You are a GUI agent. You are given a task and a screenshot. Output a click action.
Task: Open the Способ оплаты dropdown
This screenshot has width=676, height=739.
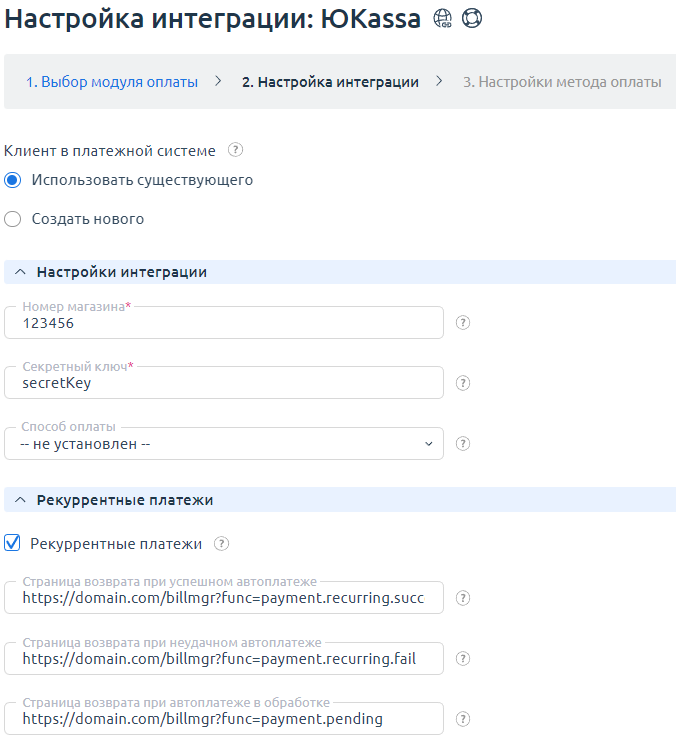tap(224, 443)
